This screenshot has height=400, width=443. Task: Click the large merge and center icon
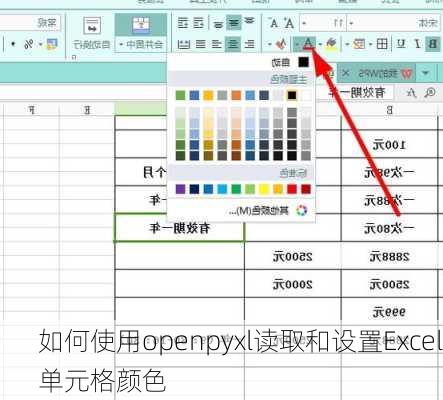tap(141, 25)
